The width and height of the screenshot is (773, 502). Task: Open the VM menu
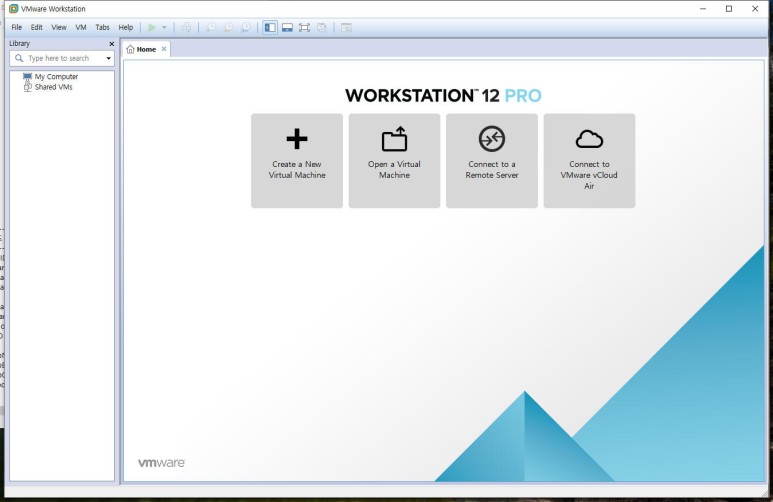point(81,28)
